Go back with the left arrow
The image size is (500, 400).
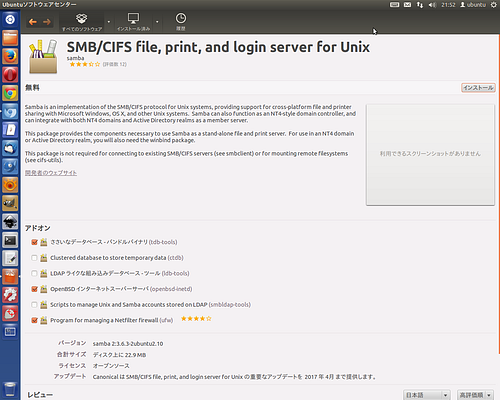point(33,22)
